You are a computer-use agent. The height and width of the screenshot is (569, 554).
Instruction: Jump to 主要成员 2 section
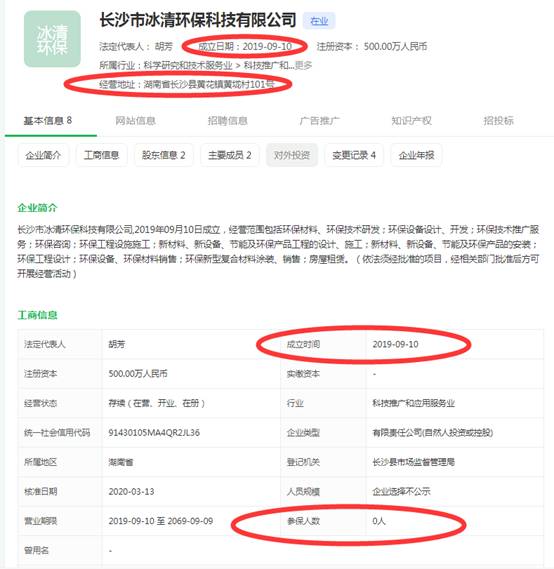(230, 155)
